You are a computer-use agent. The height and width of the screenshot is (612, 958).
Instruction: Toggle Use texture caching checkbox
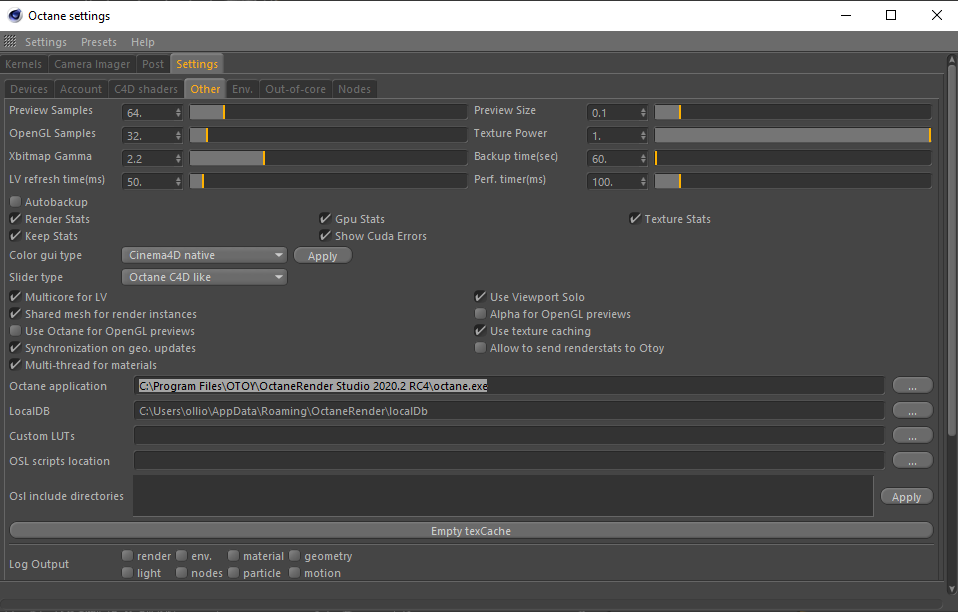click(x=480, y=331)
